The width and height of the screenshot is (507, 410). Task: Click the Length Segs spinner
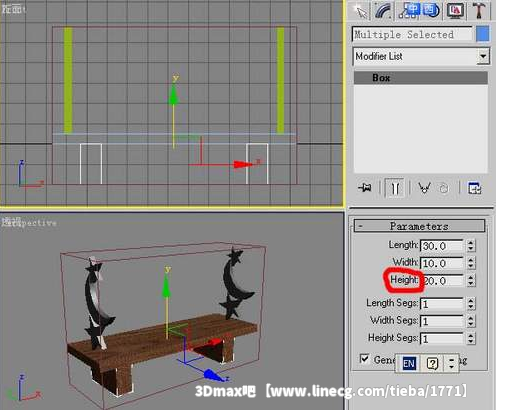tap(471, 304)
